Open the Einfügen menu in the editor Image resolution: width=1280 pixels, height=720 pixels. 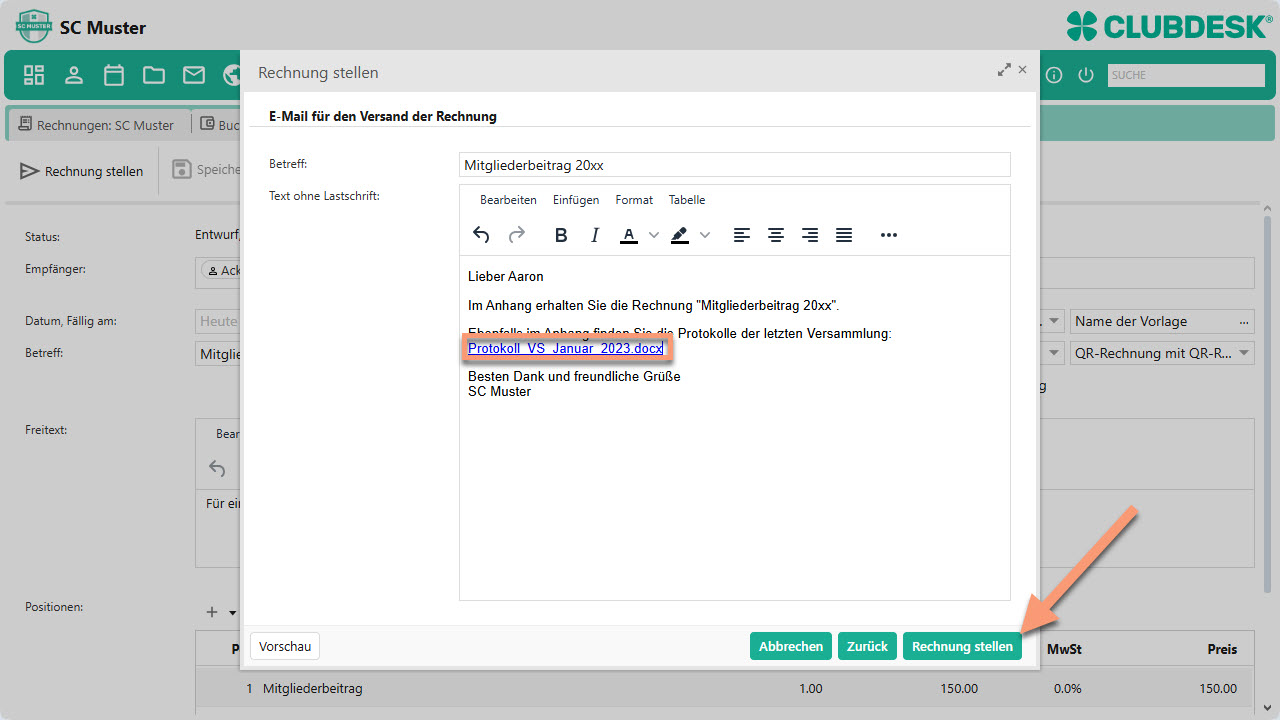576,200
